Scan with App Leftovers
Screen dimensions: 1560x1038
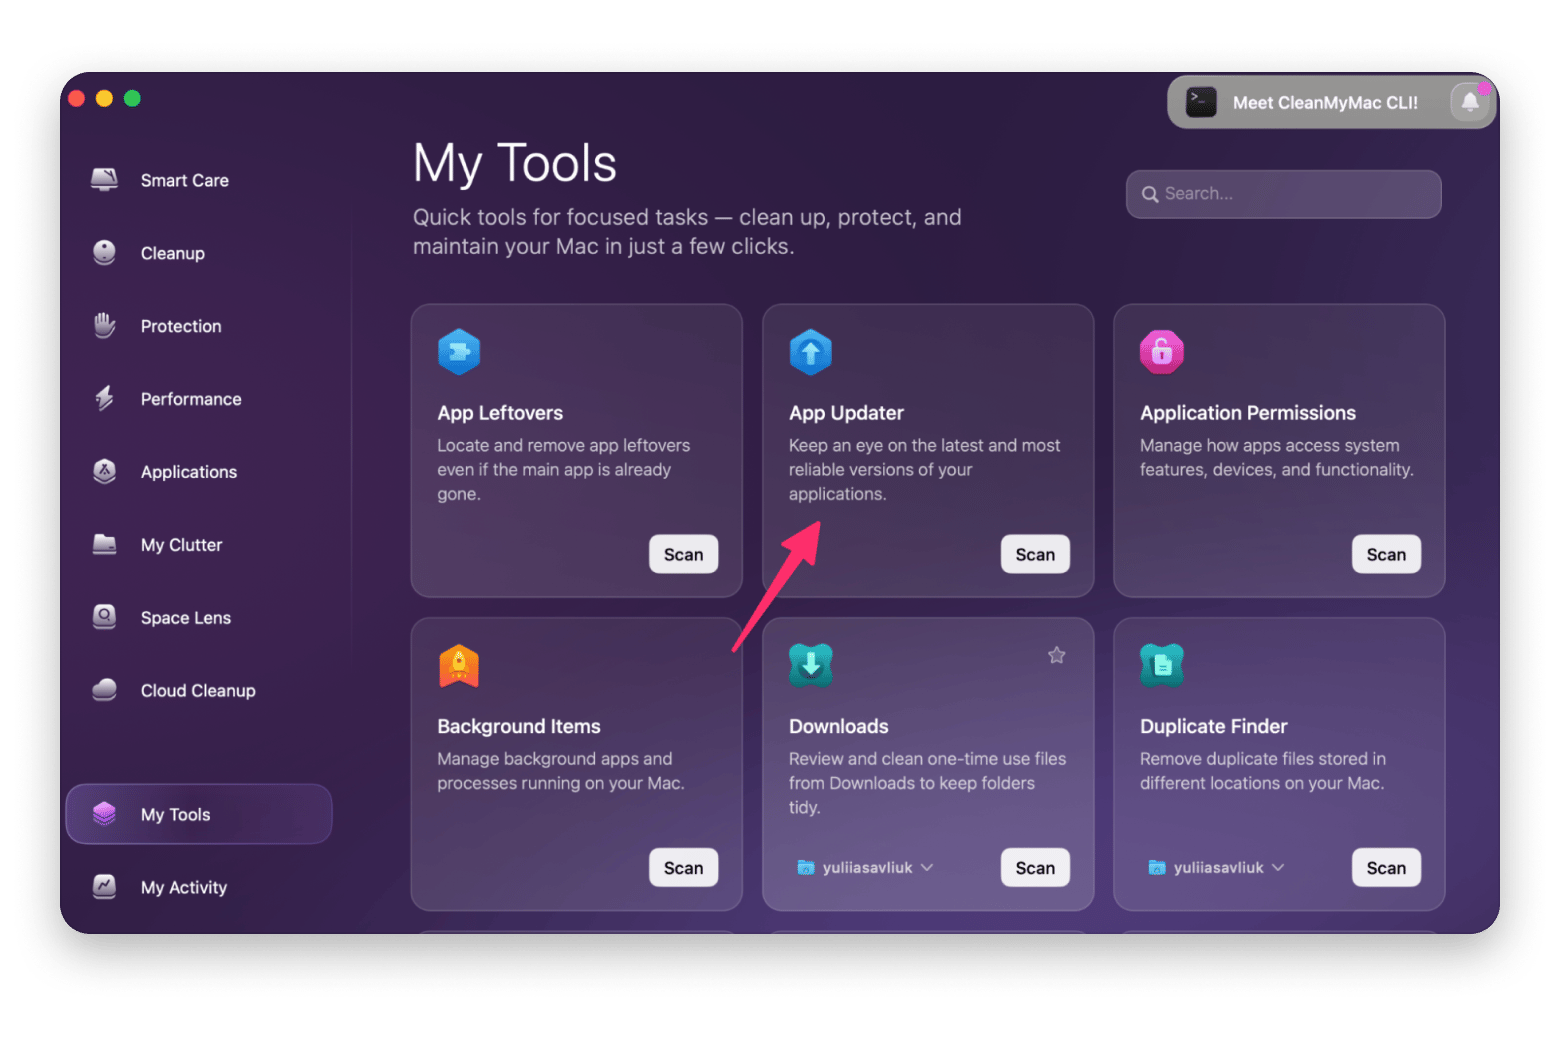coord(684,554)
